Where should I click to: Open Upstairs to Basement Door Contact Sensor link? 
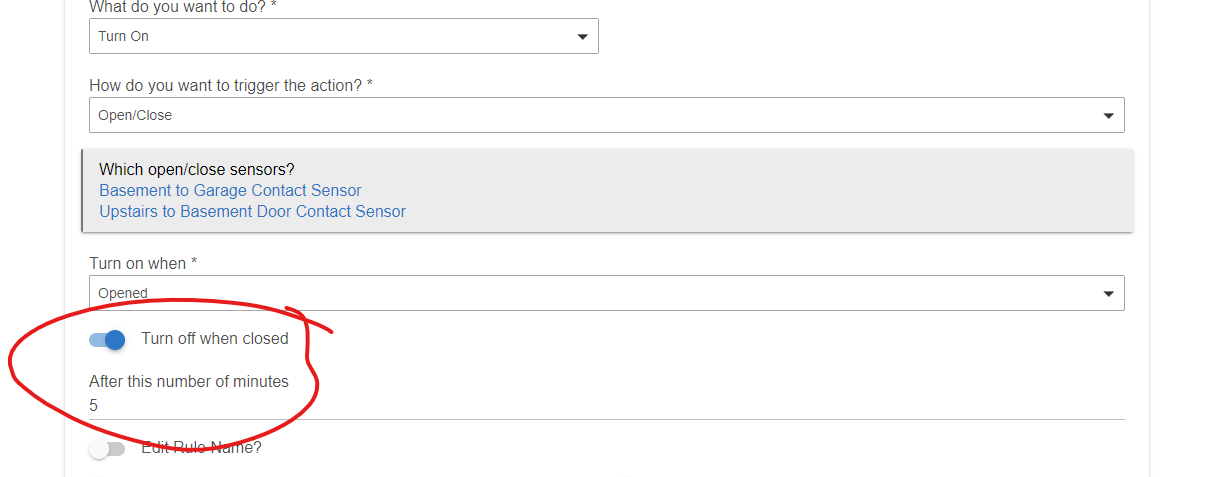252,211
